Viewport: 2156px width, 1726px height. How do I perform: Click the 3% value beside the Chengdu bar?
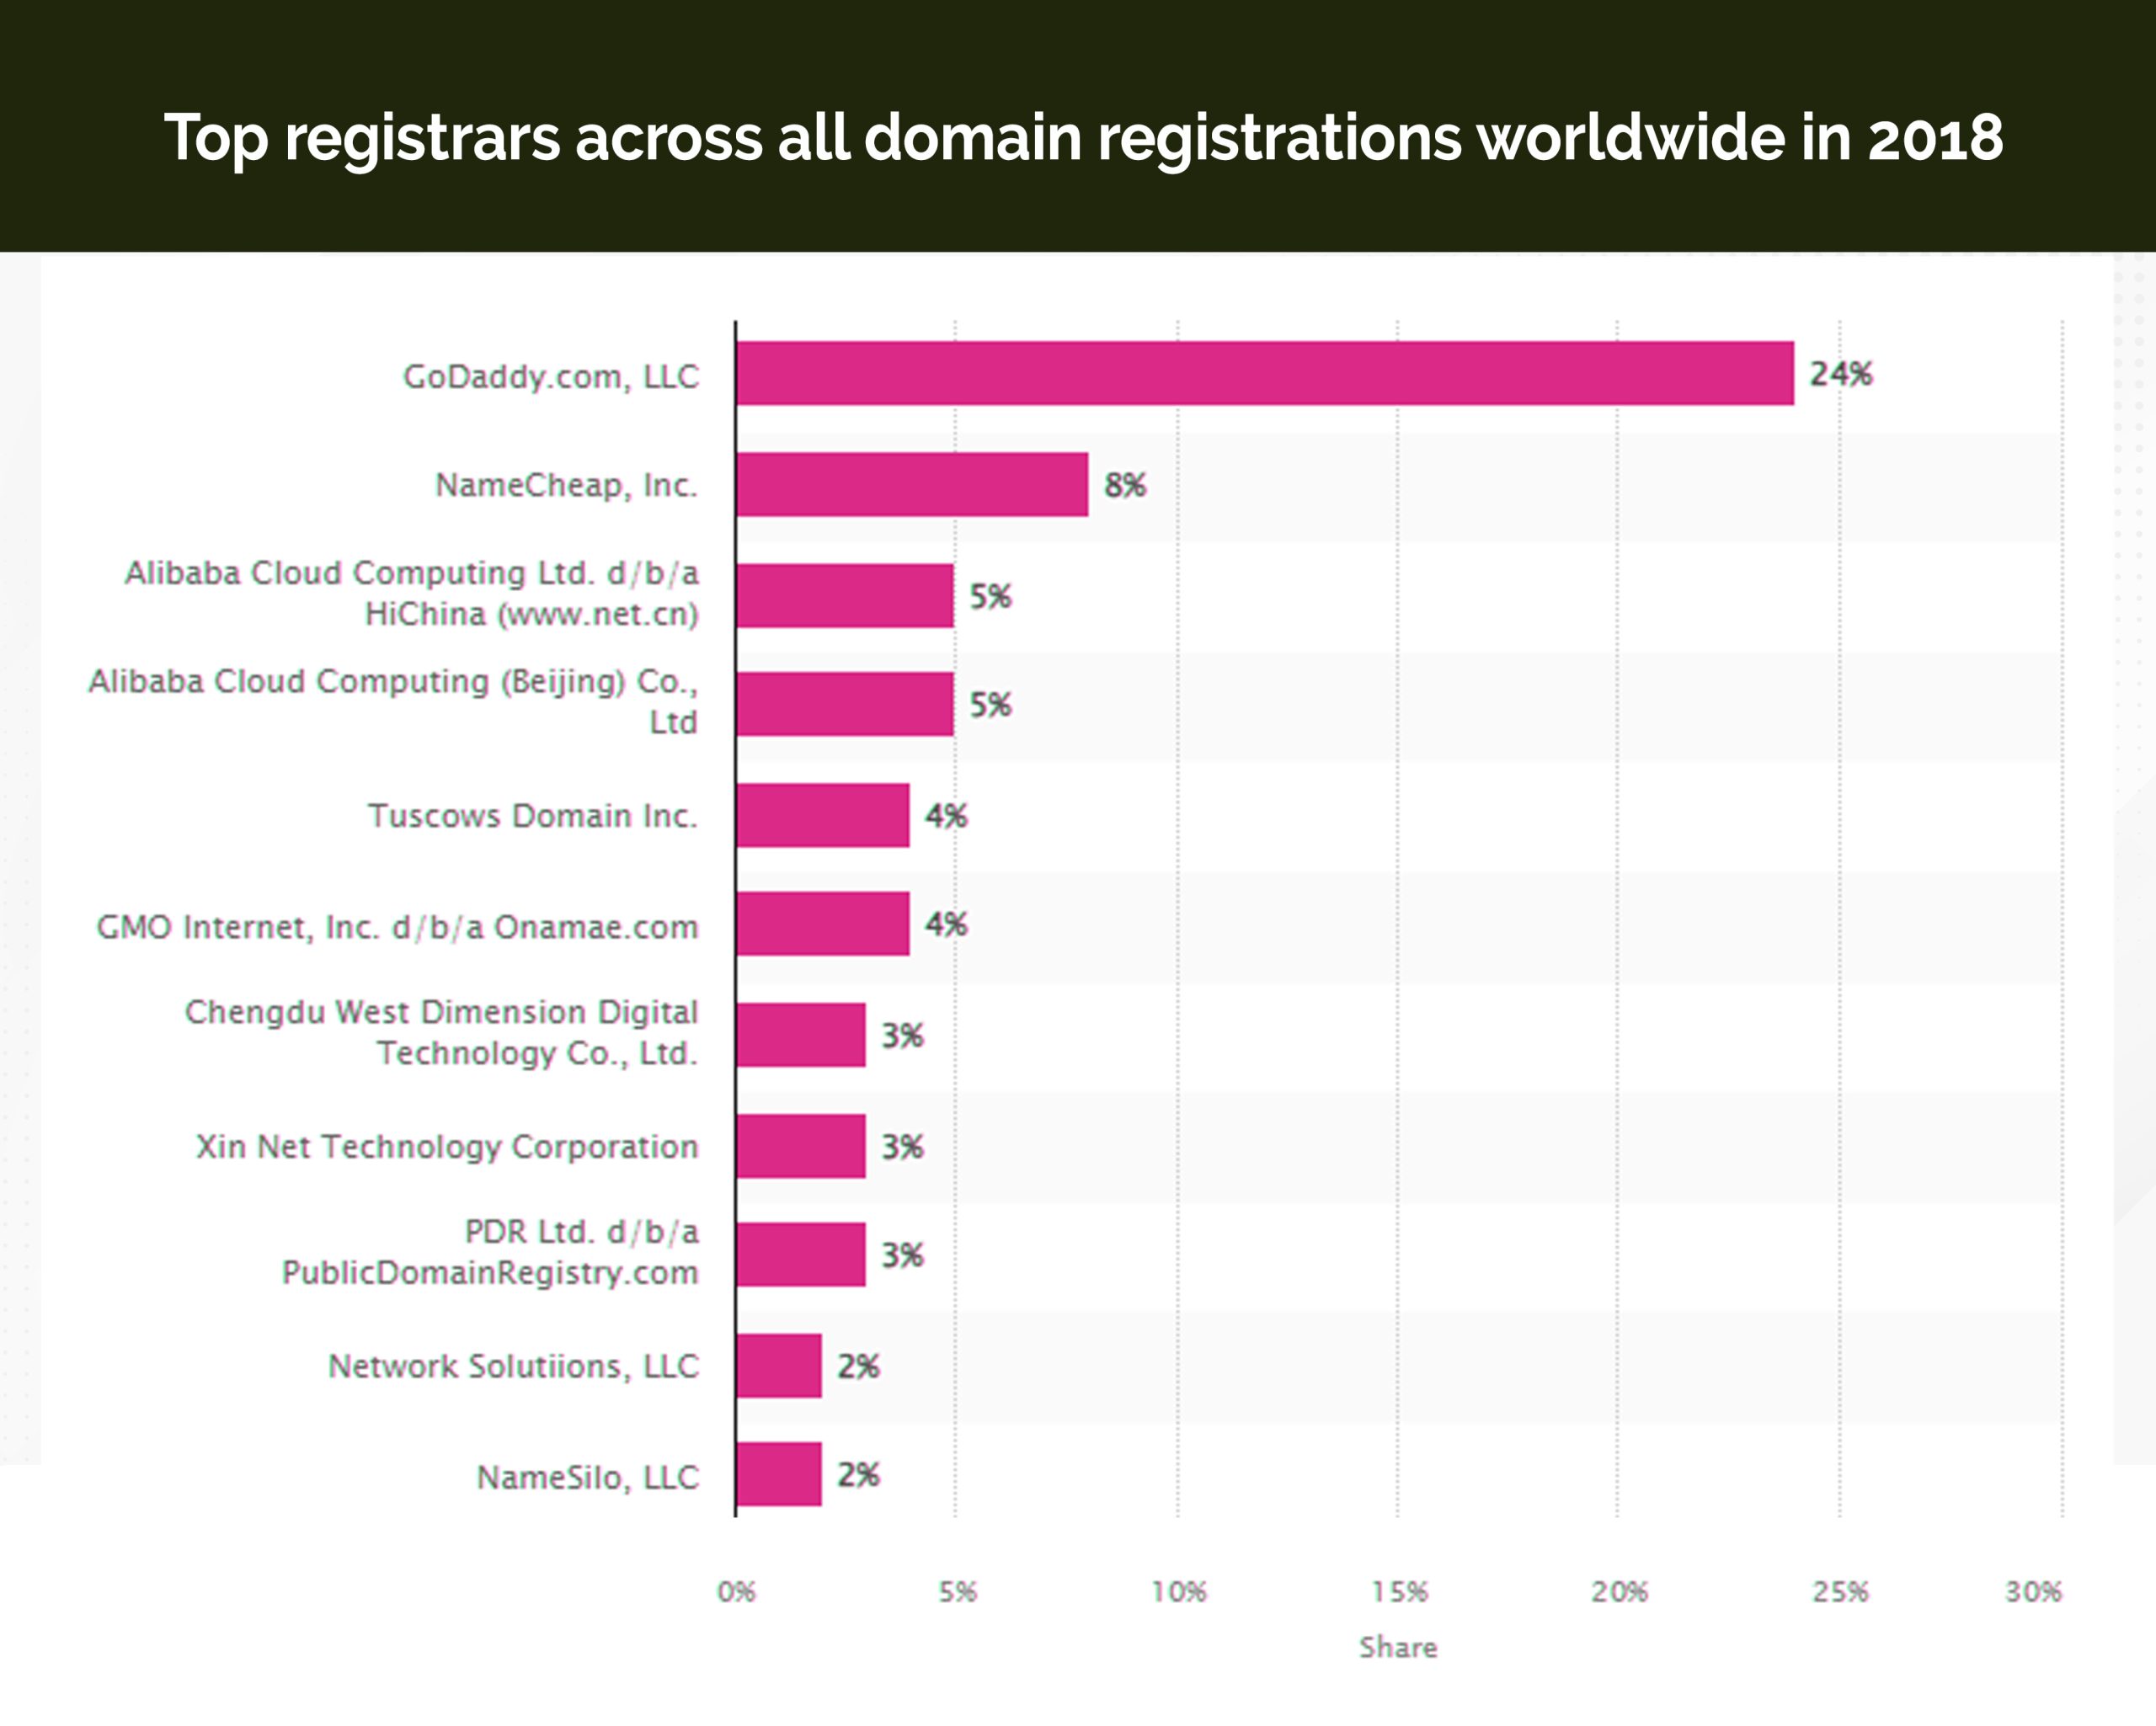(x=903, y=1035)
